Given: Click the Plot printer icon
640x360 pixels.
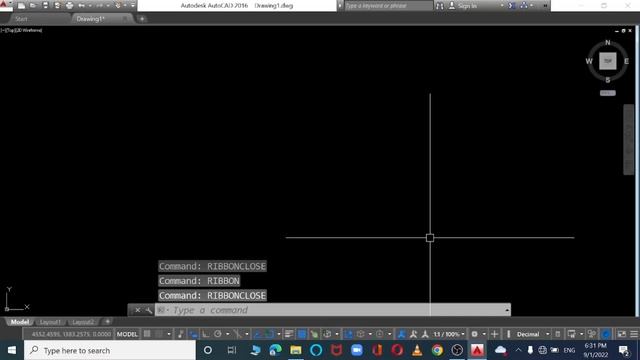Looking at the screenshot, I should pyautogui.click(x=69, y=6).
